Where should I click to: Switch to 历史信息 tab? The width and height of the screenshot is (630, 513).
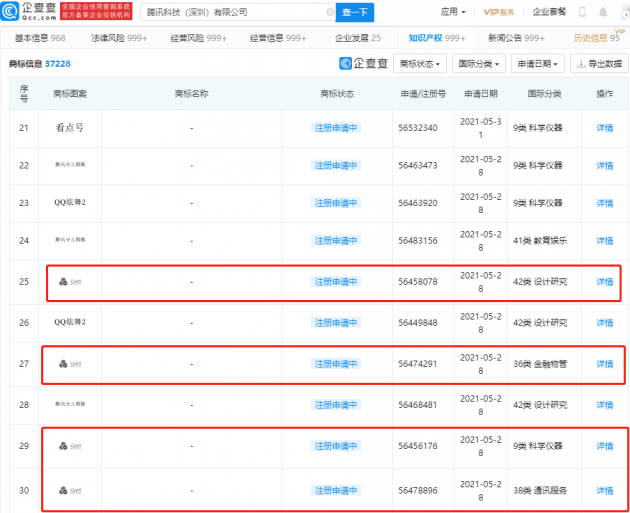pos(597,38)
